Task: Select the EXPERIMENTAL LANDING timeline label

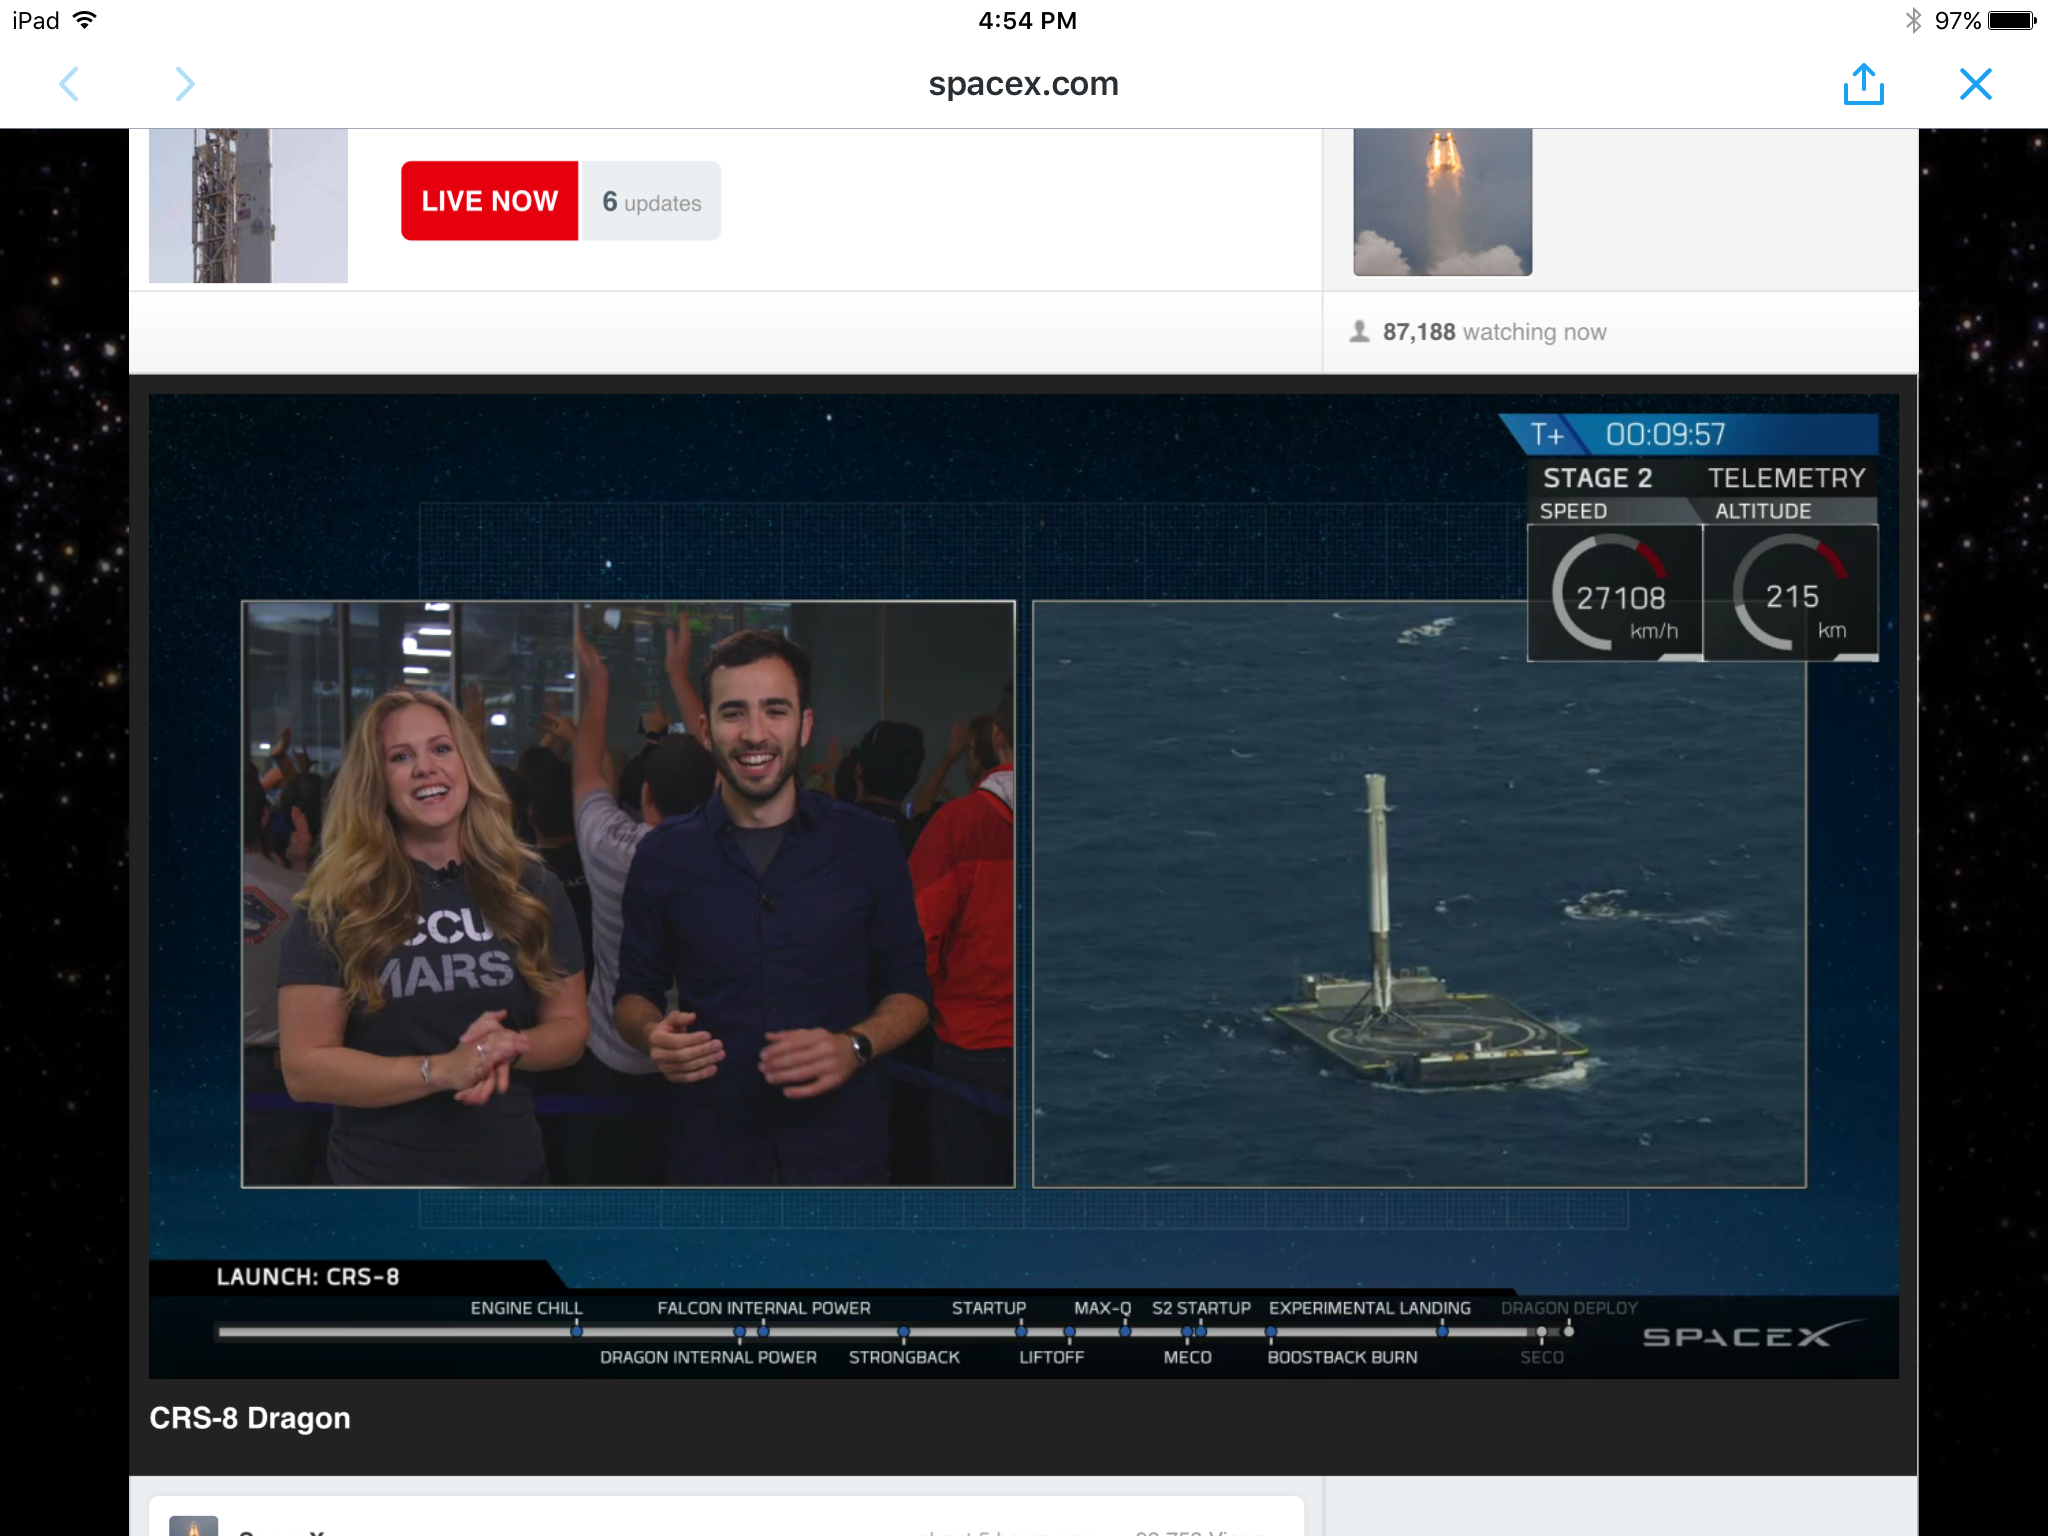Action: click(1370, 1308)
